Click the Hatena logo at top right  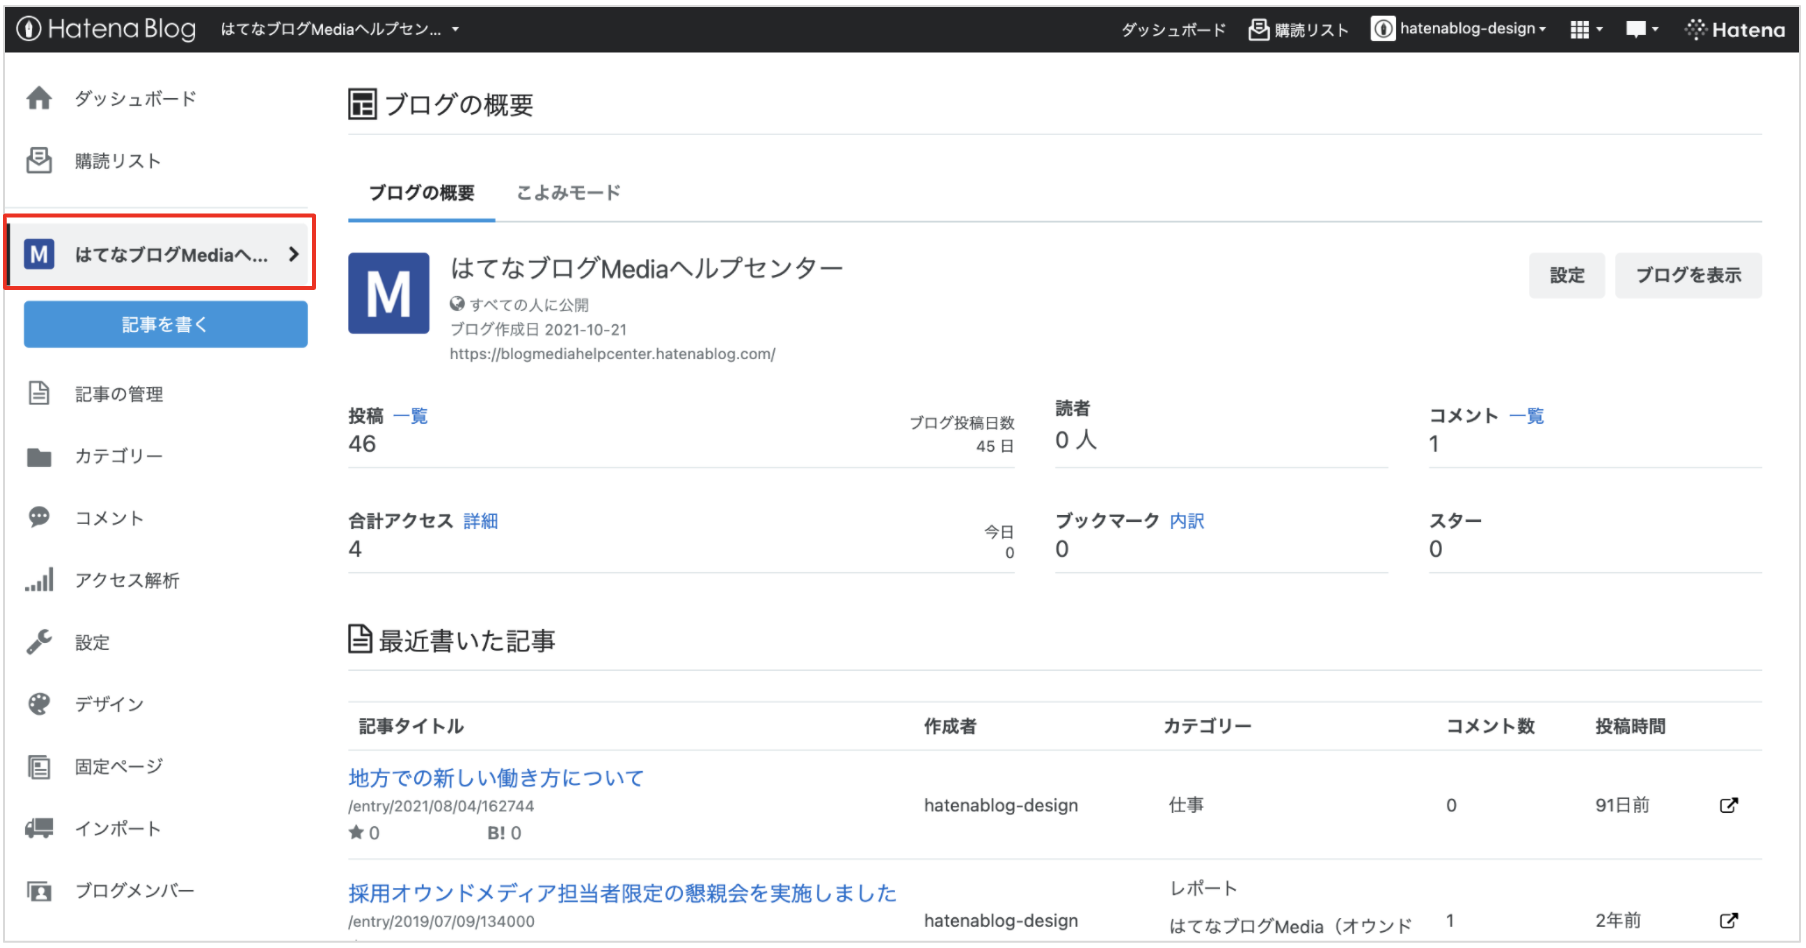[1735, 28]
